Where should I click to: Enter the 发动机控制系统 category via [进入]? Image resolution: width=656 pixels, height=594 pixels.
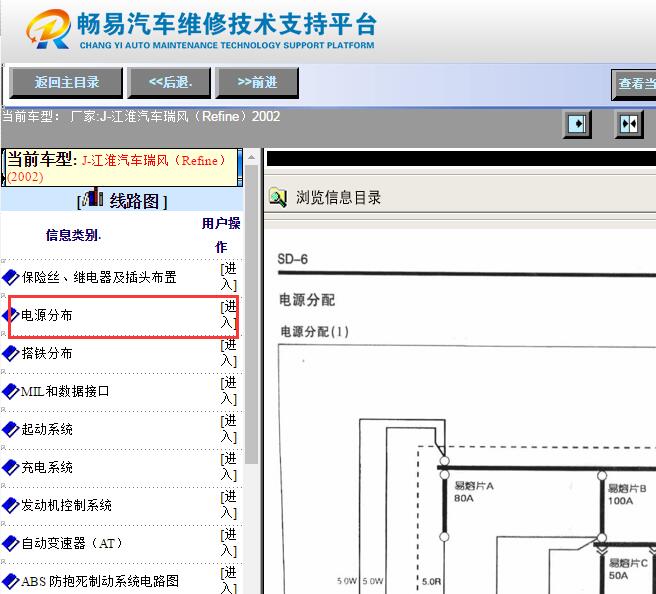(228, 505)
